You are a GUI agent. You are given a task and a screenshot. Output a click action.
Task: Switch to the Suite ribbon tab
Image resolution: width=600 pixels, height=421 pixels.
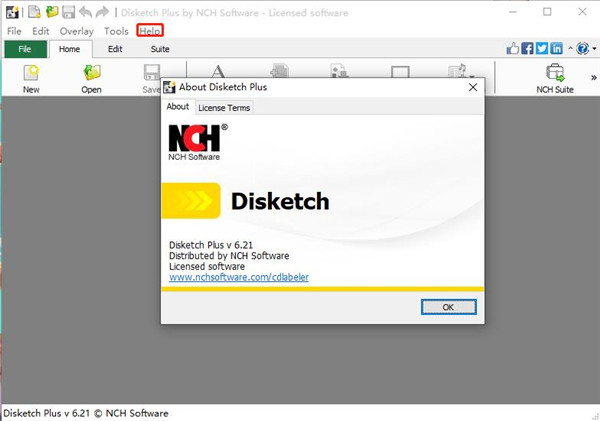(x=160, y=49)
